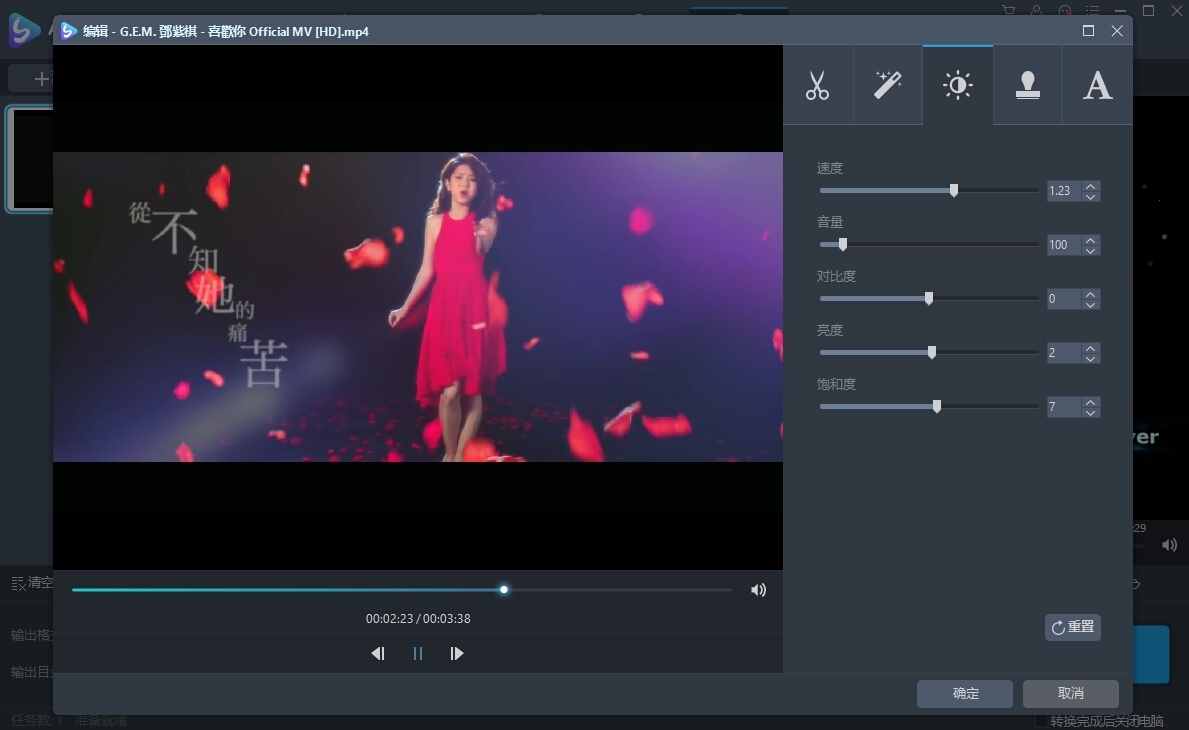Screen dimensions: 1189x730
Task: Click the 对比度 slider handle
Action: pyautogui.click(x=928, y=298)
